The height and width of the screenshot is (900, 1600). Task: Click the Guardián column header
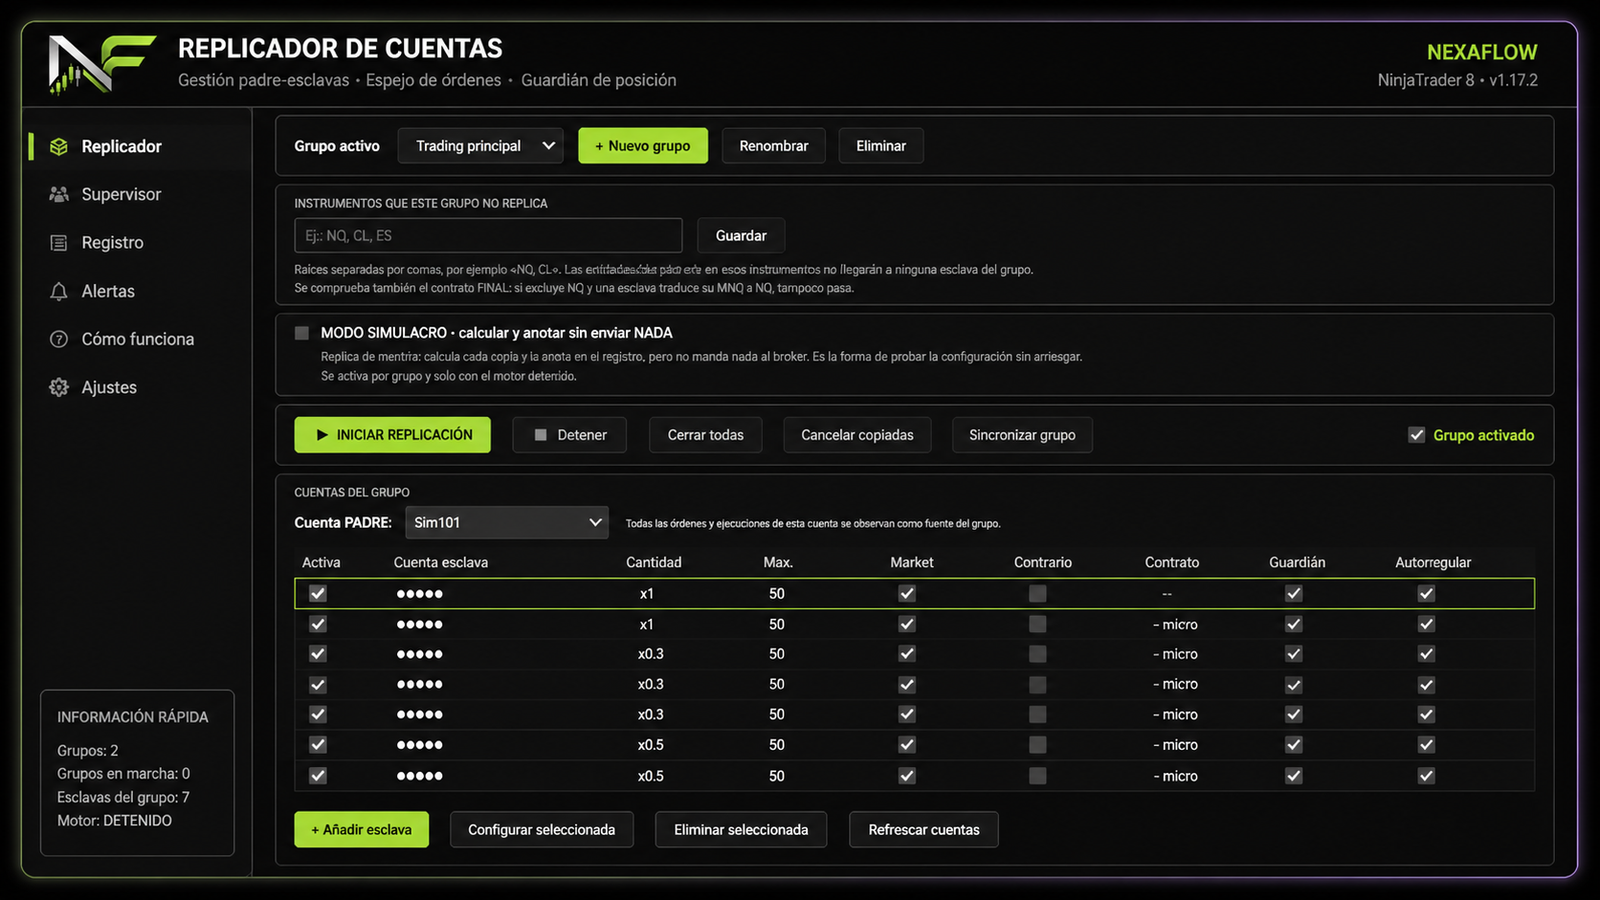pyautogui.click(x=1297, y=562)
